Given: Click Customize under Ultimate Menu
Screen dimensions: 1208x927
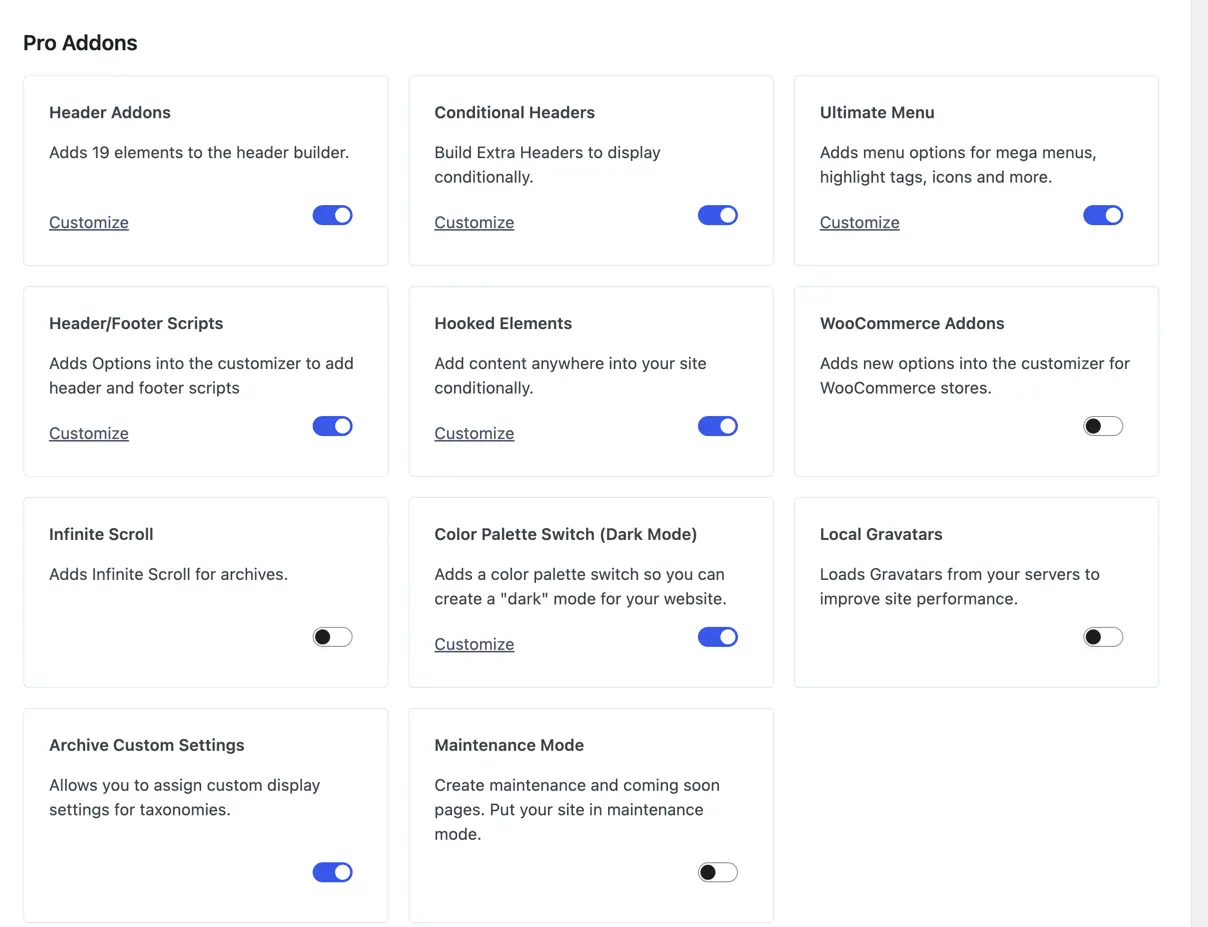Looking at the screenshot, I should coord(859,222).
